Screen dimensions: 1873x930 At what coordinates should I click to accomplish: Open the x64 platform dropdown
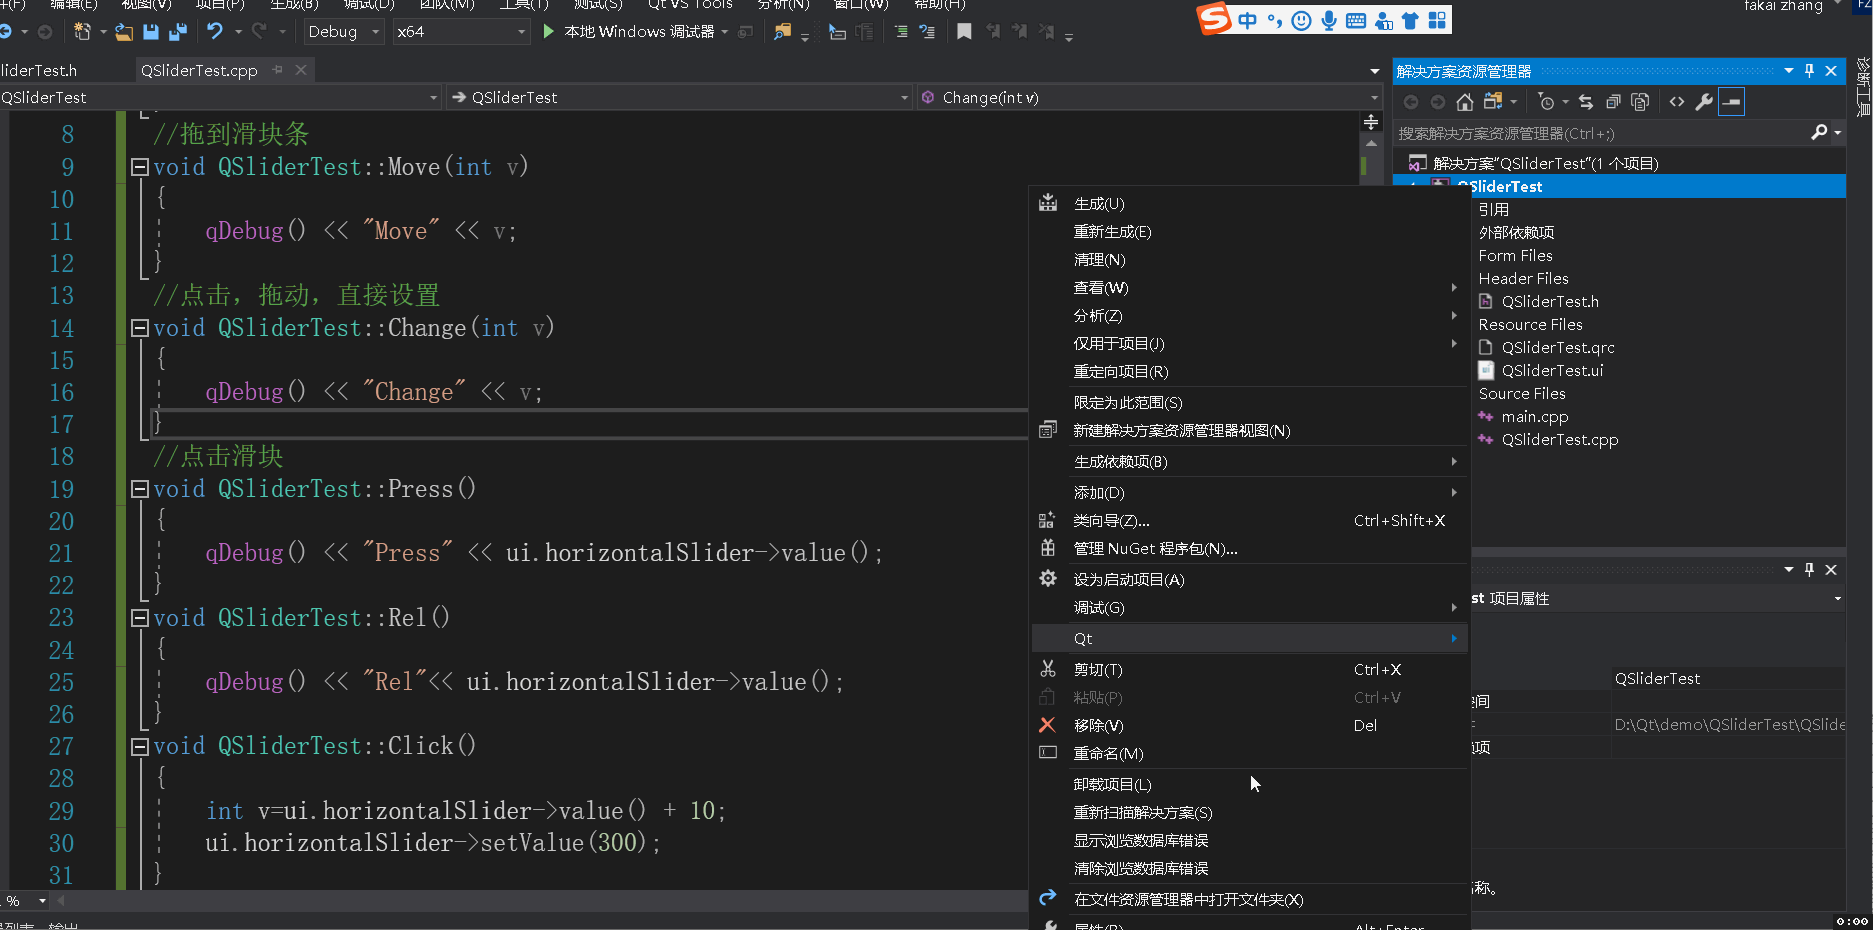point(460,32)
